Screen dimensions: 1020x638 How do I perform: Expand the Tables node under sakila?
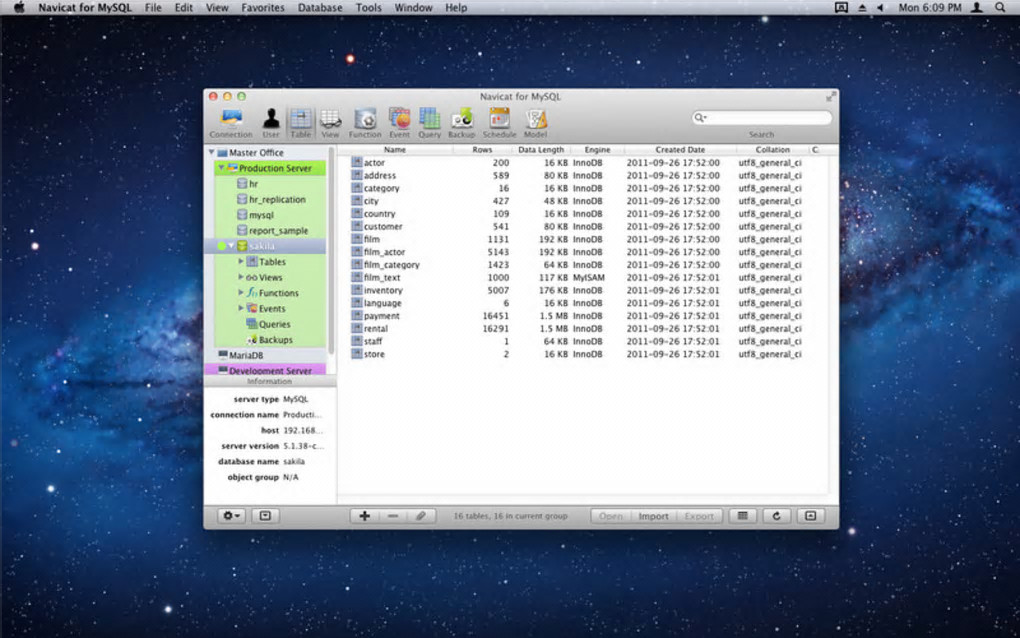point(241,262)
